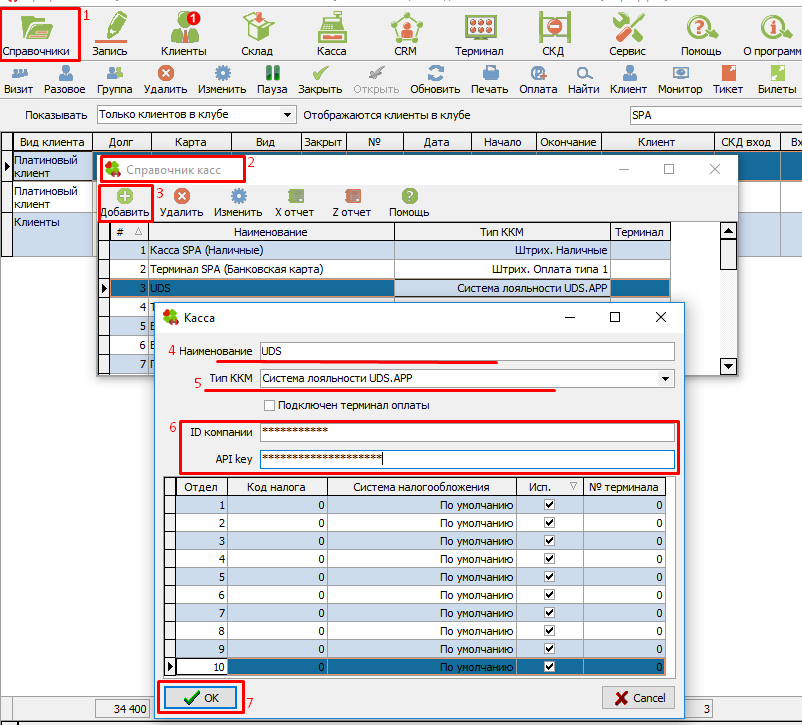The height and width of the screenshot is (725, 802).
Task: Open the СКД access control section
Action: click(553, 34)
